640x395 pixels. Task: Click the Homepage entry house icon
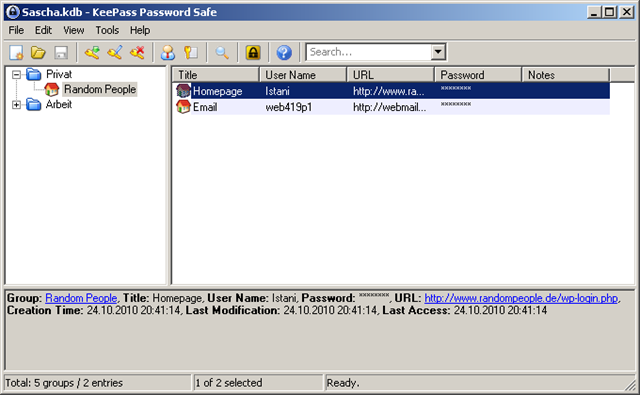point(183,91)
